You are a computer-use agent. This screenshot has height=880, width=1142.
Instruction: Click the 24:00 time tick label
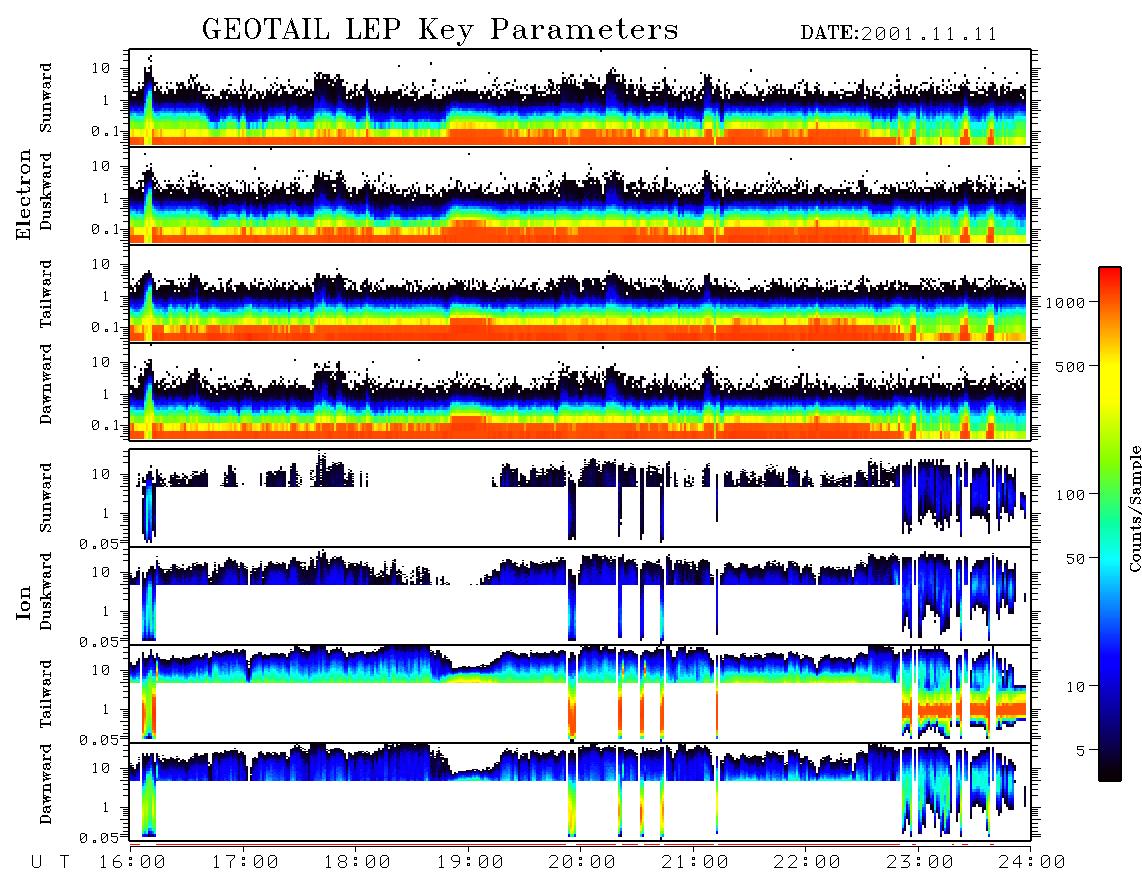point(1032,862)
